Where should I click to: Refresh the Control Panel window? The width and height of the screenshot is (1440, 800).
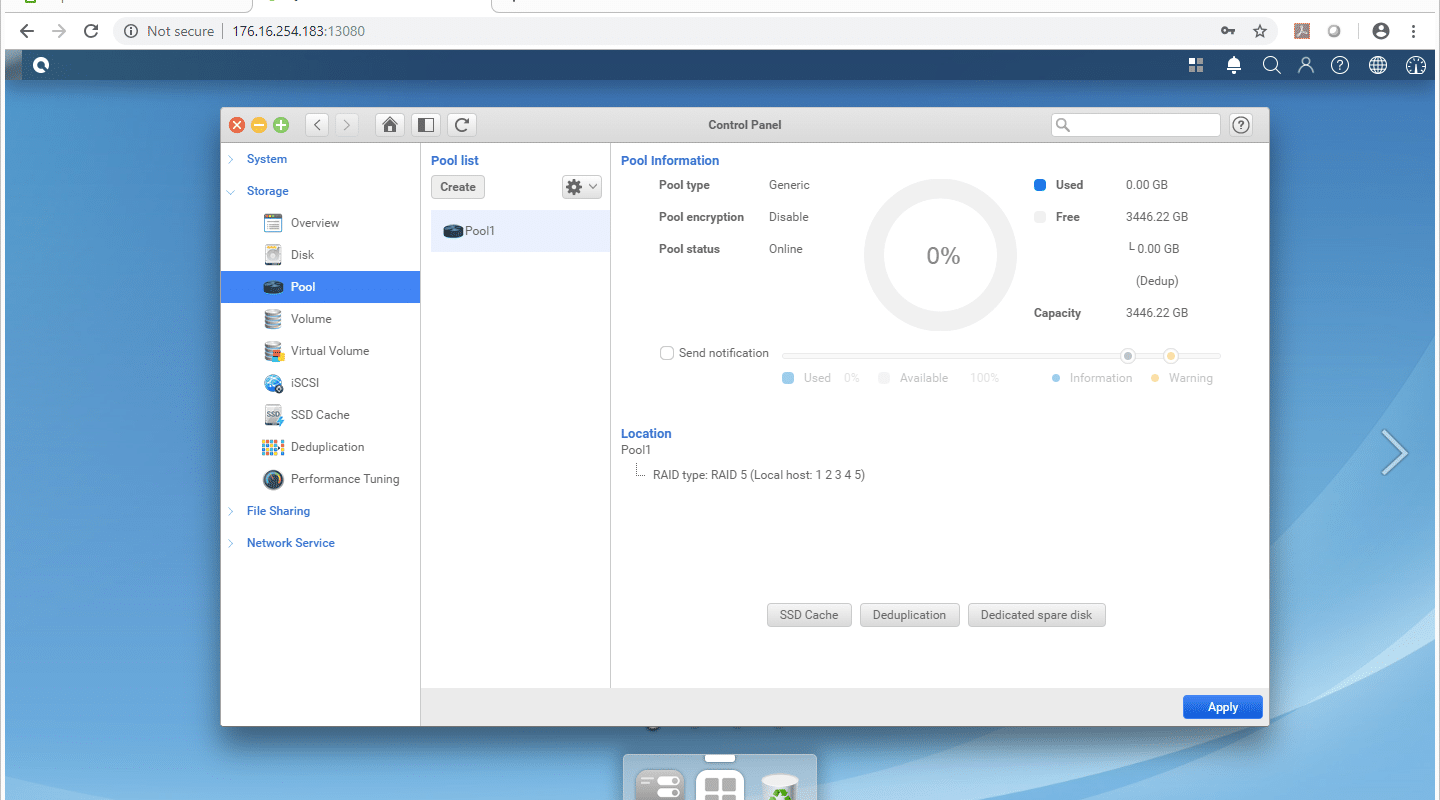coord(461,125)
